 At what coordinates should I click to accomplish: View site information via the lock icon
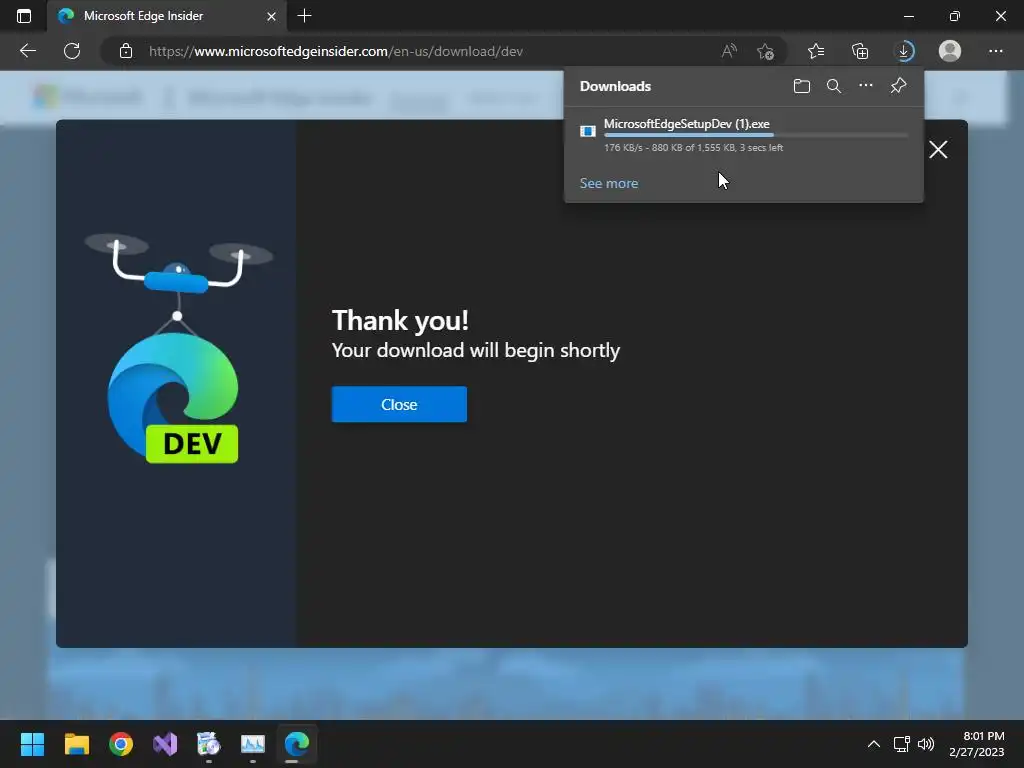(126, 51)
